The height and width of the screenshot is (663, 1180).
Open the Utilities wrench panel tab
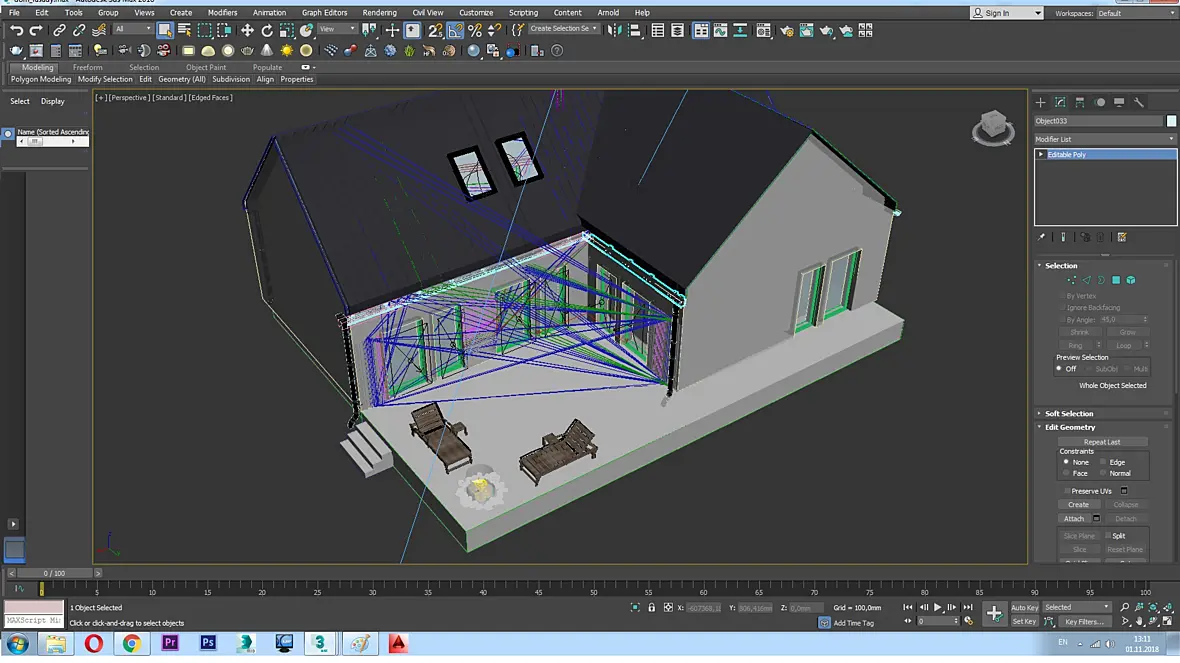coord(1139,102)
